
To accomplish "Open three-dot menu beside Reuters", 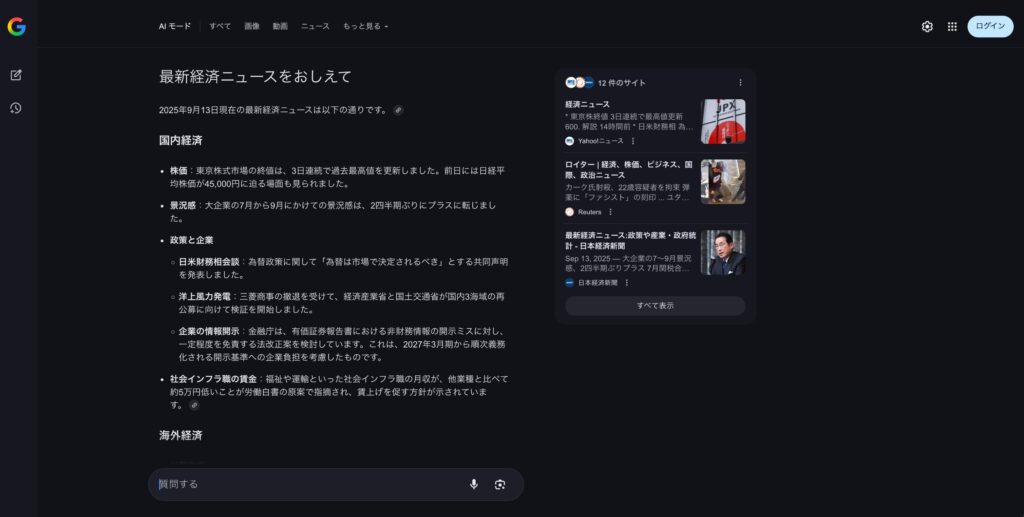I will click(610, 212).
